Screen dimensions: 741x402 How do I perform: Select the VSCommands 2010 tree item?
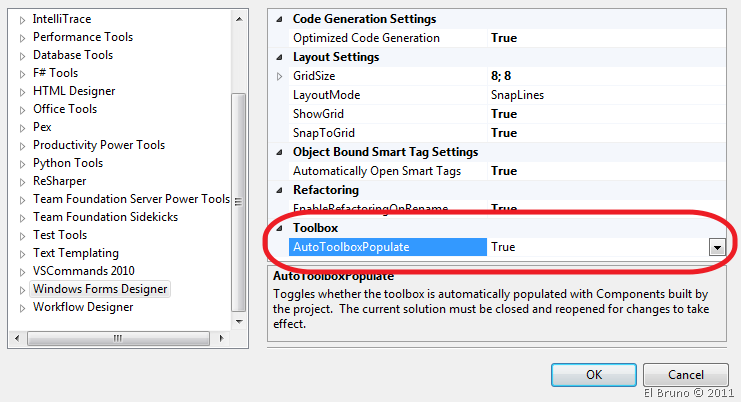83,271
